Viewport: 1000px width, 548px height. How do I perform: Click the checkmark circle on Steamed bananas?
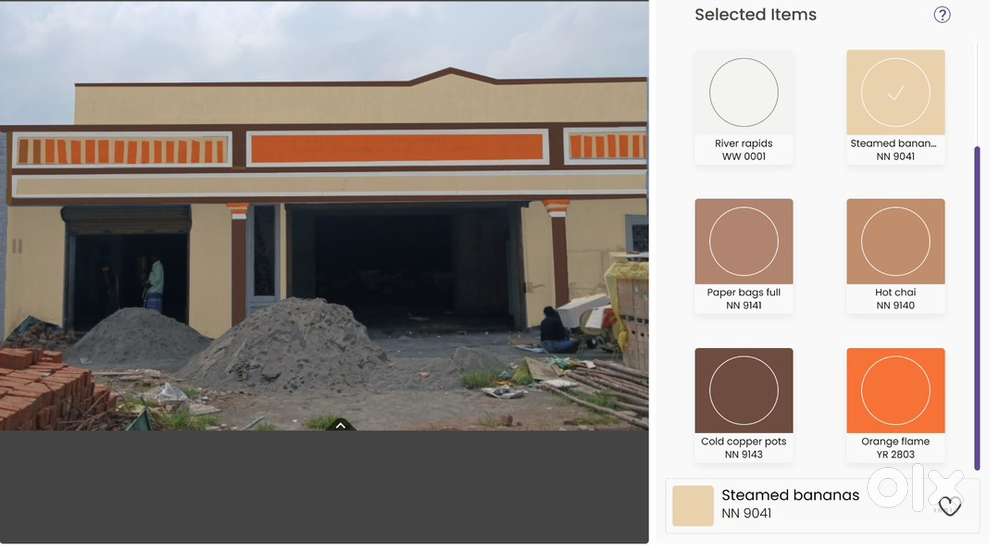[895, 93]
